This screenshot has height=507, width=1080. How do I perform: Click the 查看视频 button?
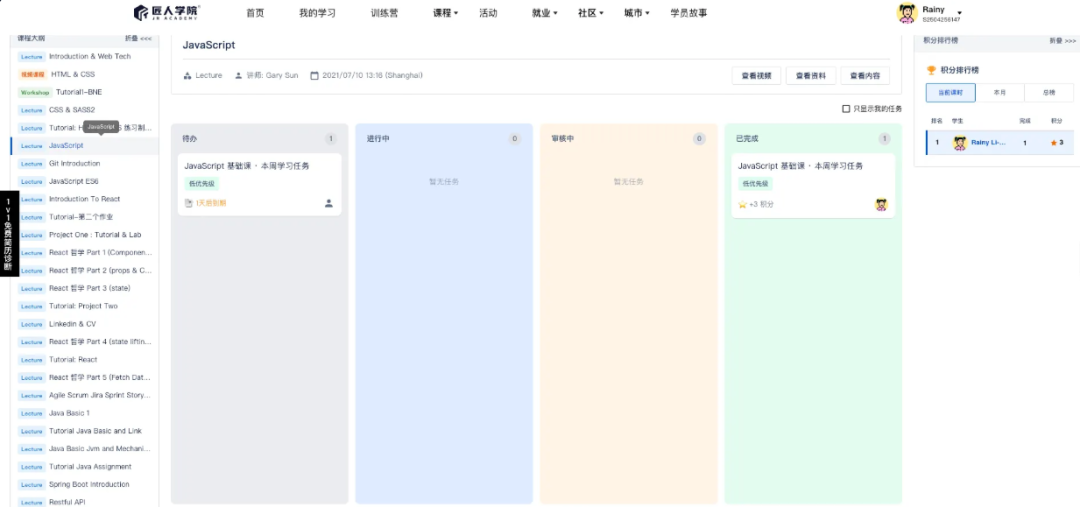click(x=756, y=76)
